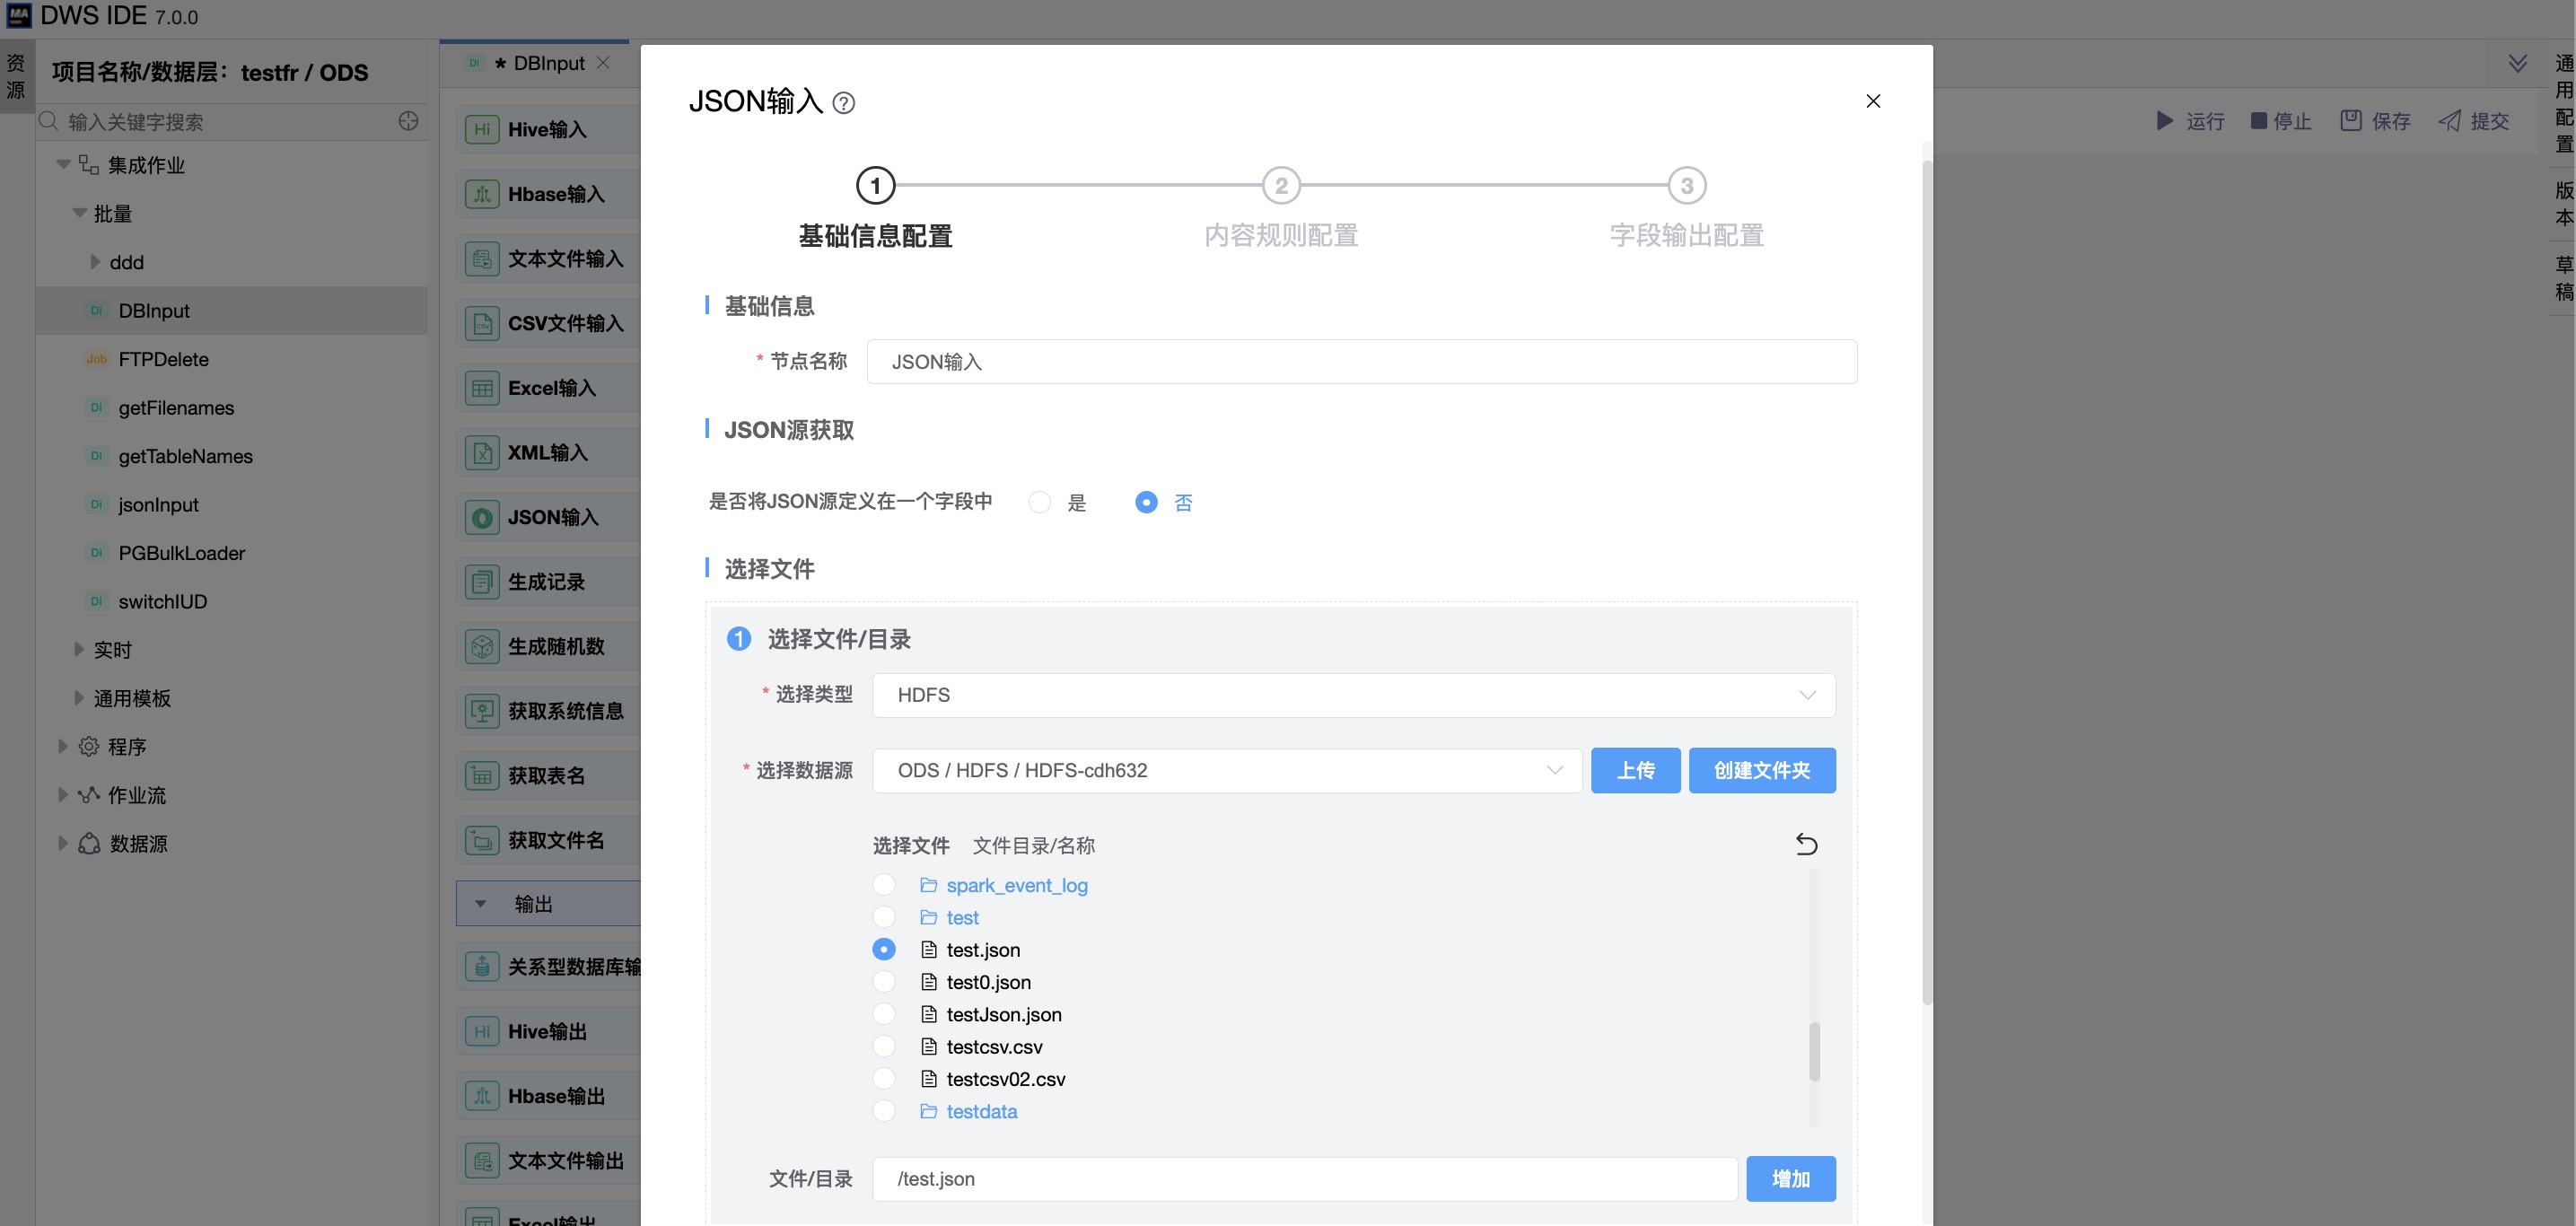Click the 保存 save icon in toolbar
Screen dimensions: 2576x1226
2350,121
